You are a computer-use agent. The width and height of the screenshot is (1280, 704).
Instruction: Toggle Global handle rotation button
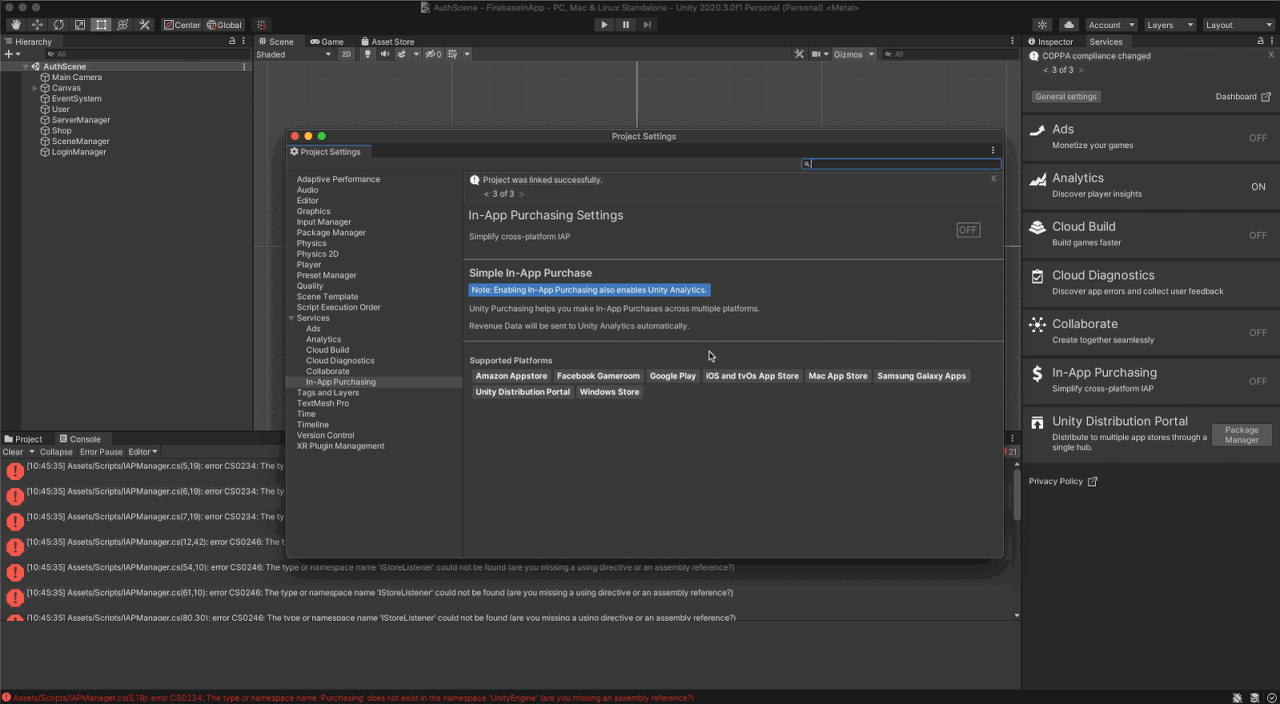(x=225, y=25)
